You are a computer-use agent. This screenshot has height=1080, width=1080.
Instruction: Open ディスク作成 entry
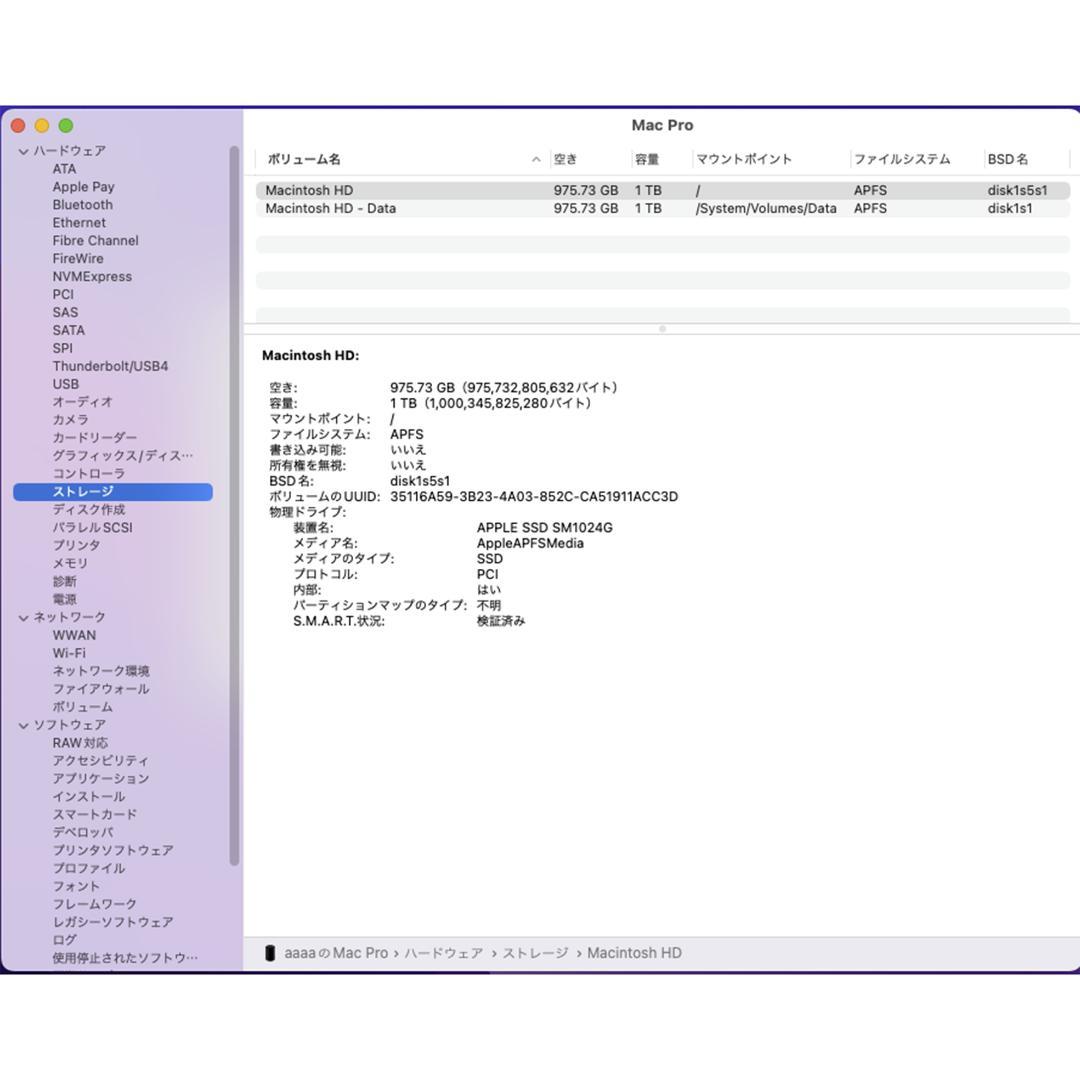[88, 509]
